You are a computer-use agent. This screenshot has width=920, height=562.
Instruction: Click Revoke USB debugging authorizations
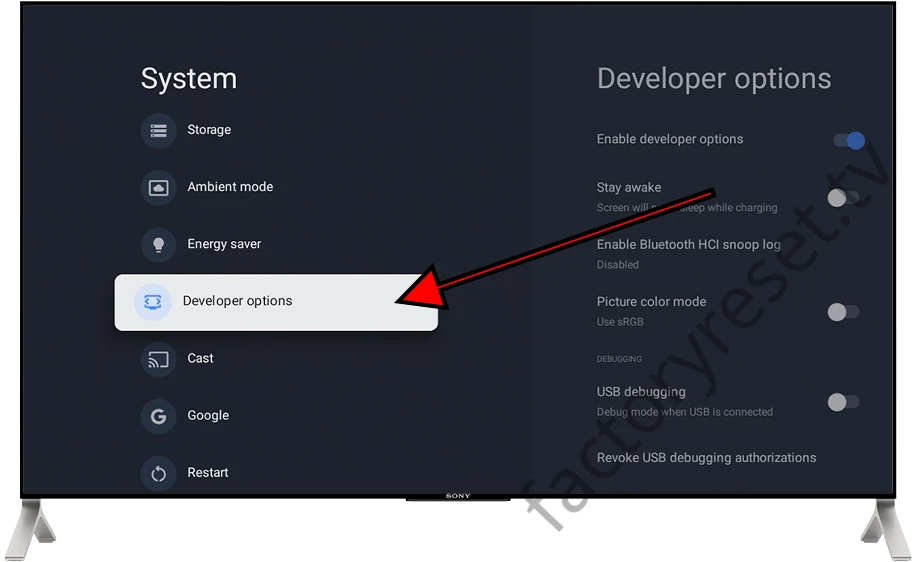706,458
